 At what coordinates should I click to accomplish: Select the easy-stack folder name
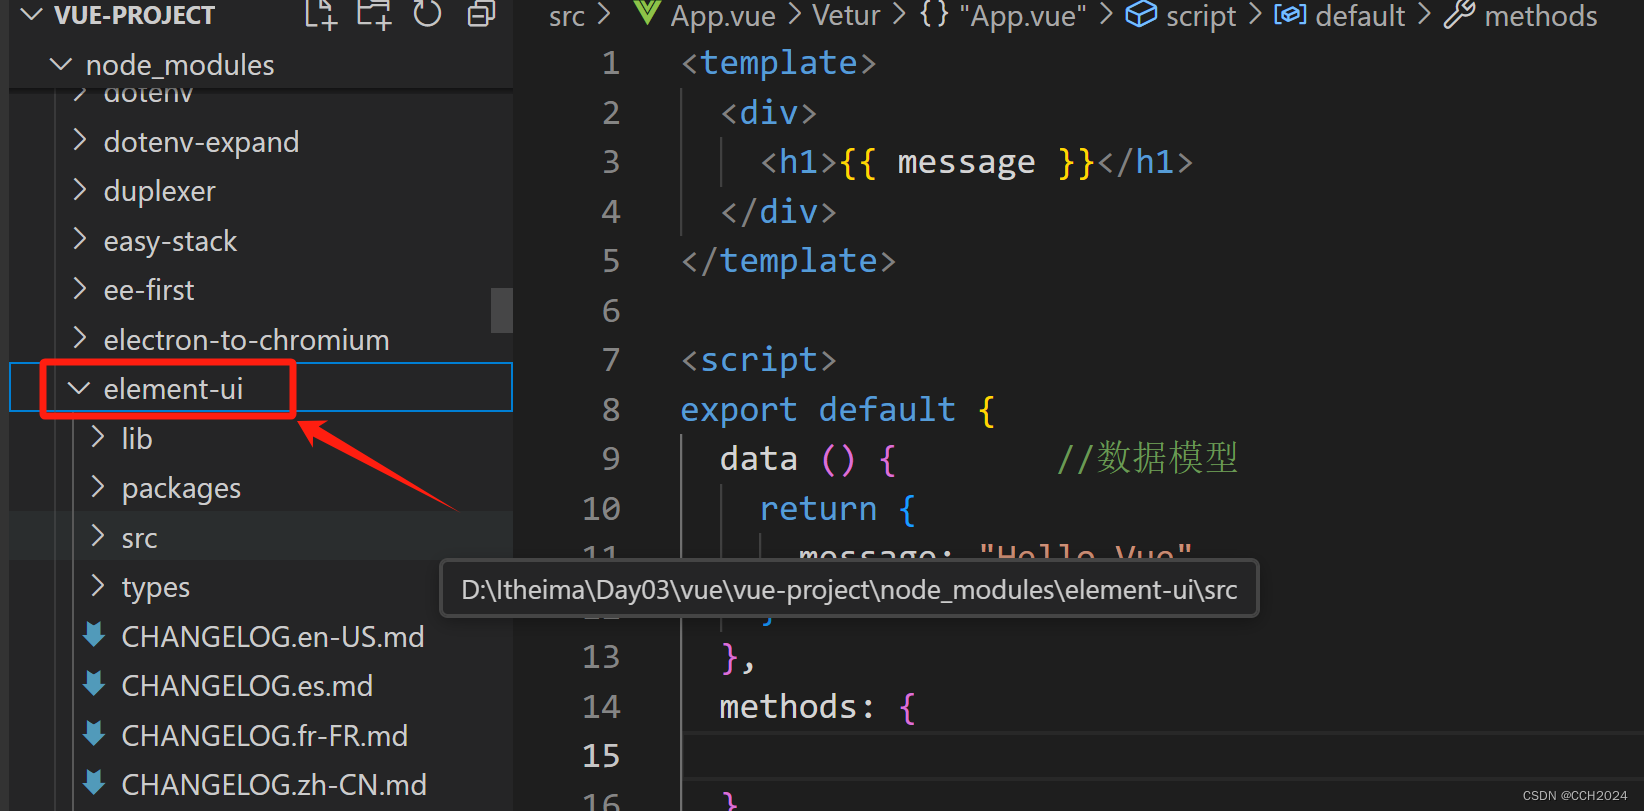click(170, 241)
